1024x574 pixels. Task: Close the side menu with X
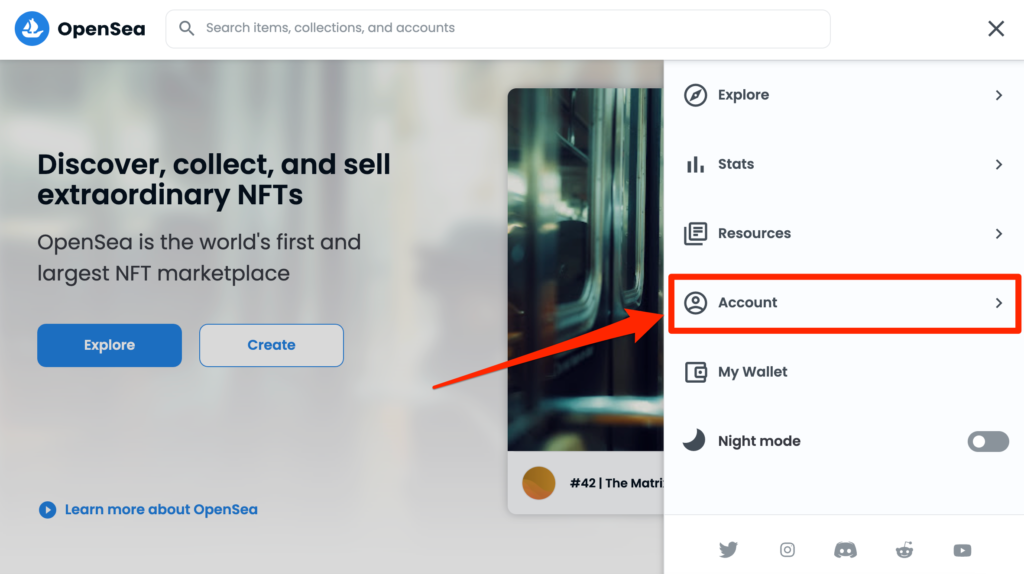click(996, 29)
